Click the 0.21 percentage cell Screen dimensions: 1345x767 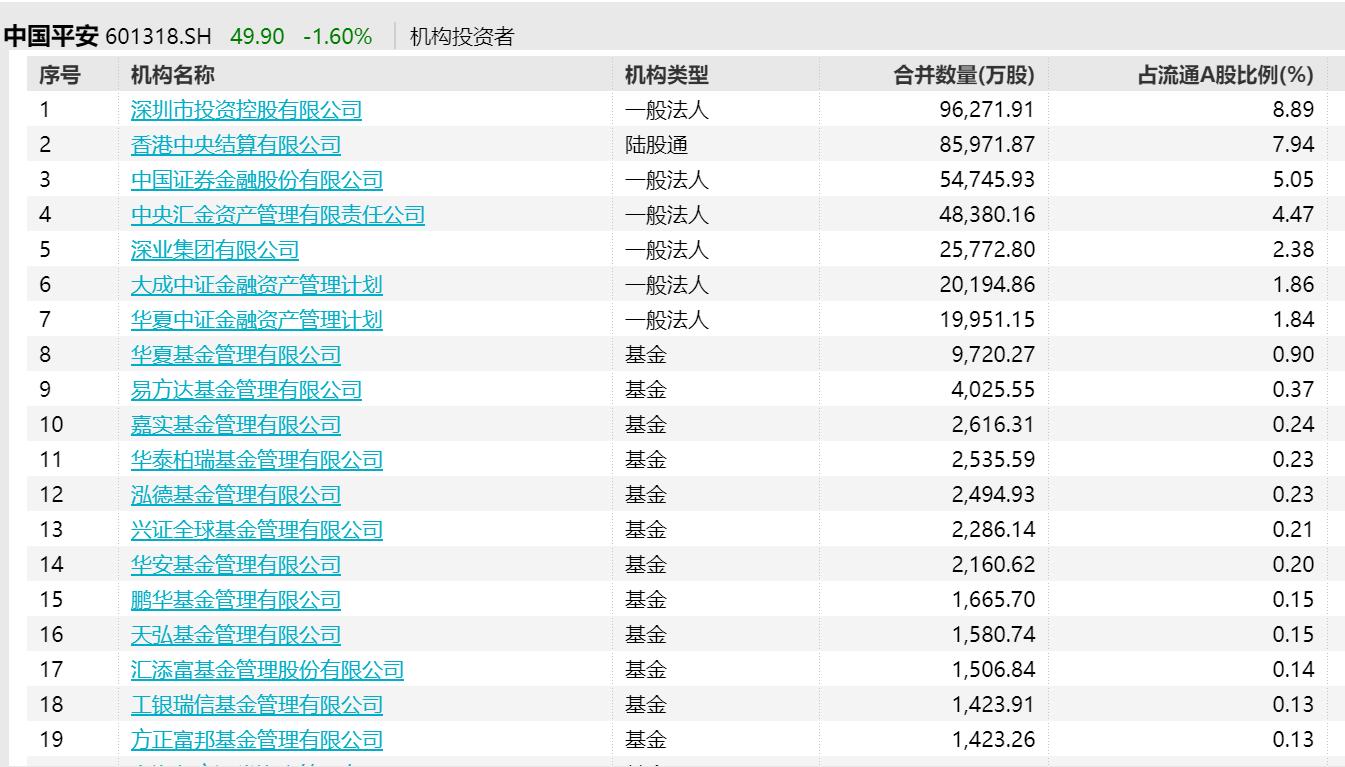(1293, 530)
